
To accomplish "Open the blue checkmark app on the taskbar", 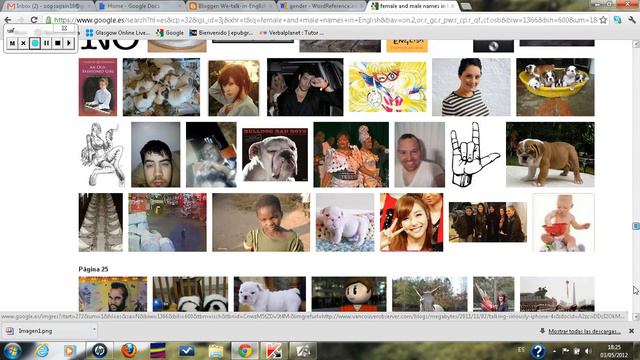I will pyautogui.click(x=187, y=351).
